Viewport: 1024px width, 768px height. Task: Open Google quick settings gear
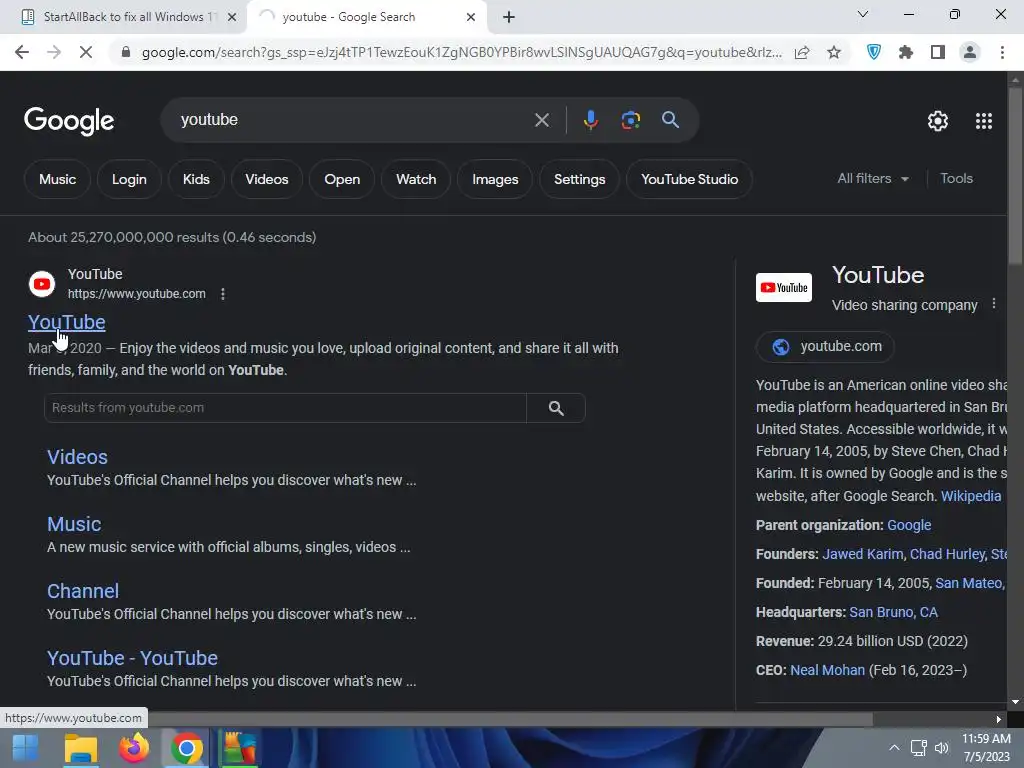(938, 121)
